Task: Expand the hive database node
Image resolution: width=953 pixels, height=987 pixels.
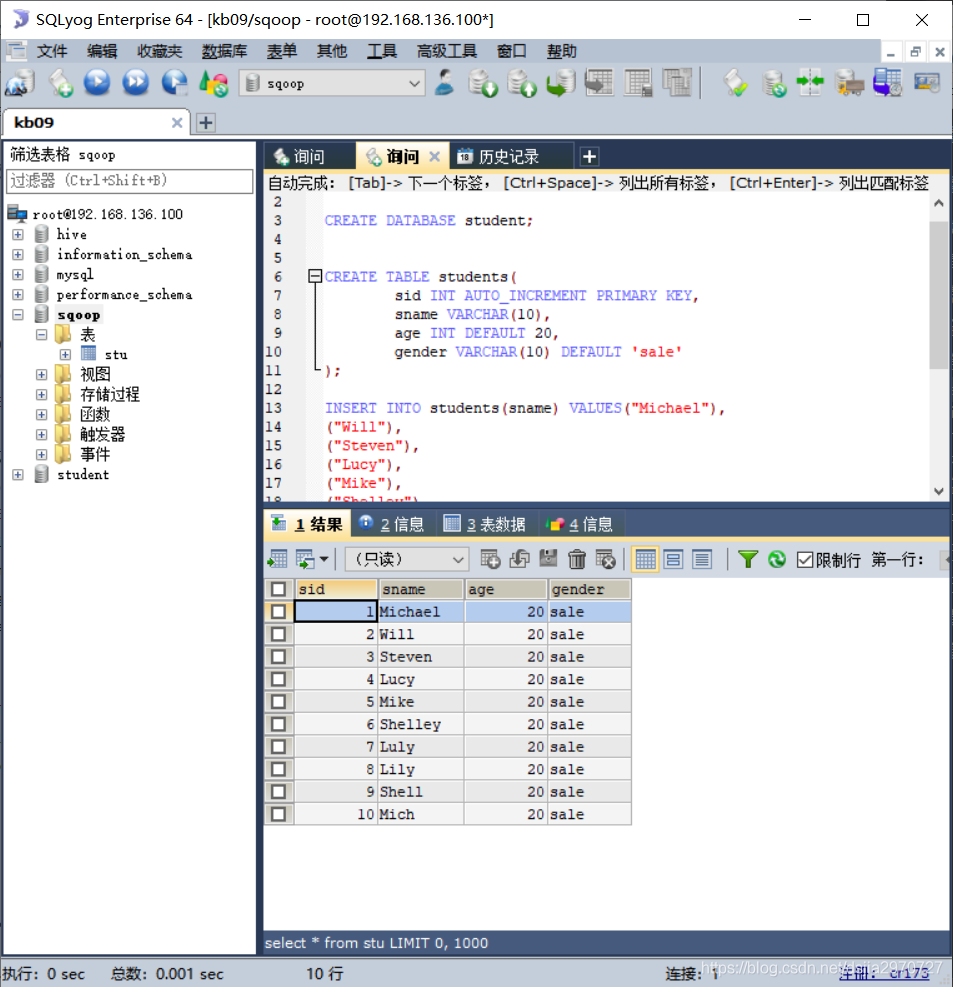Action: coord(18,235)
